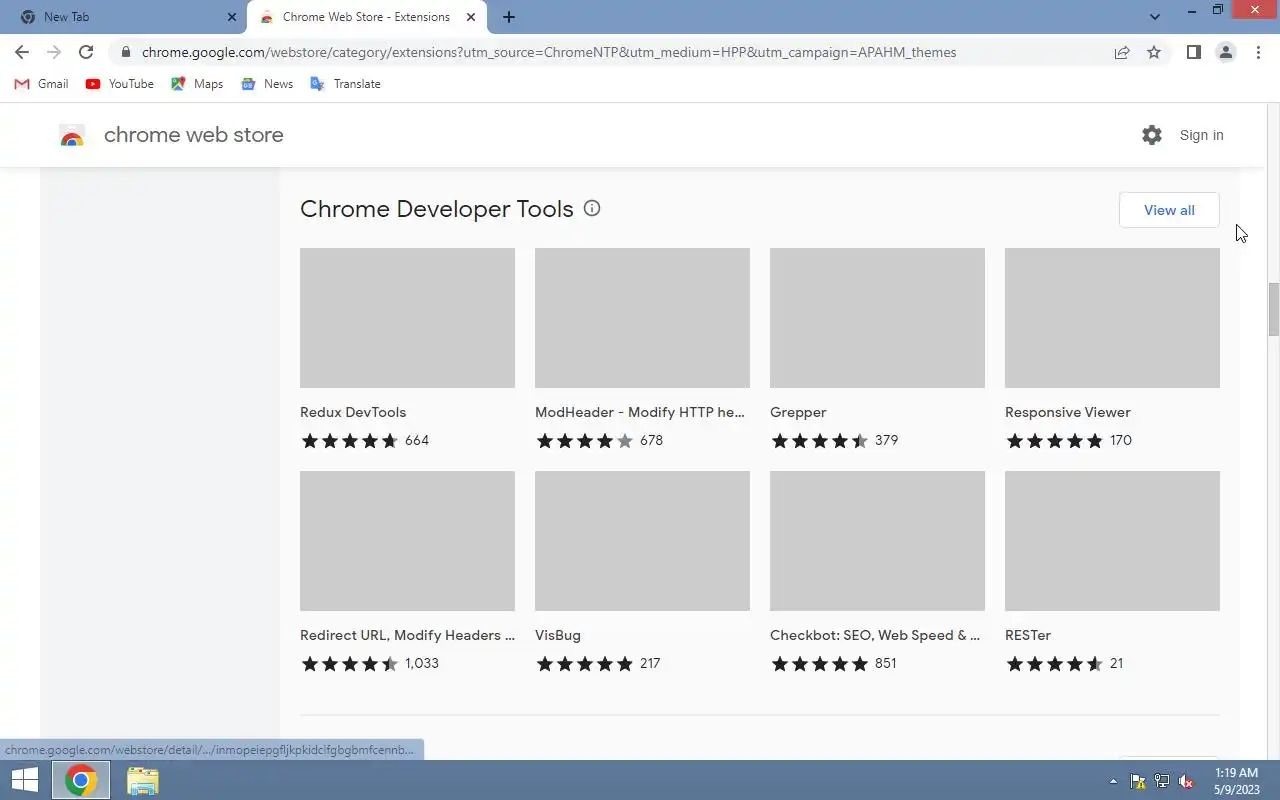This screenshot has width=1280, height=800.
Task: Click the browser back arrow
Action: pos(22,52)
